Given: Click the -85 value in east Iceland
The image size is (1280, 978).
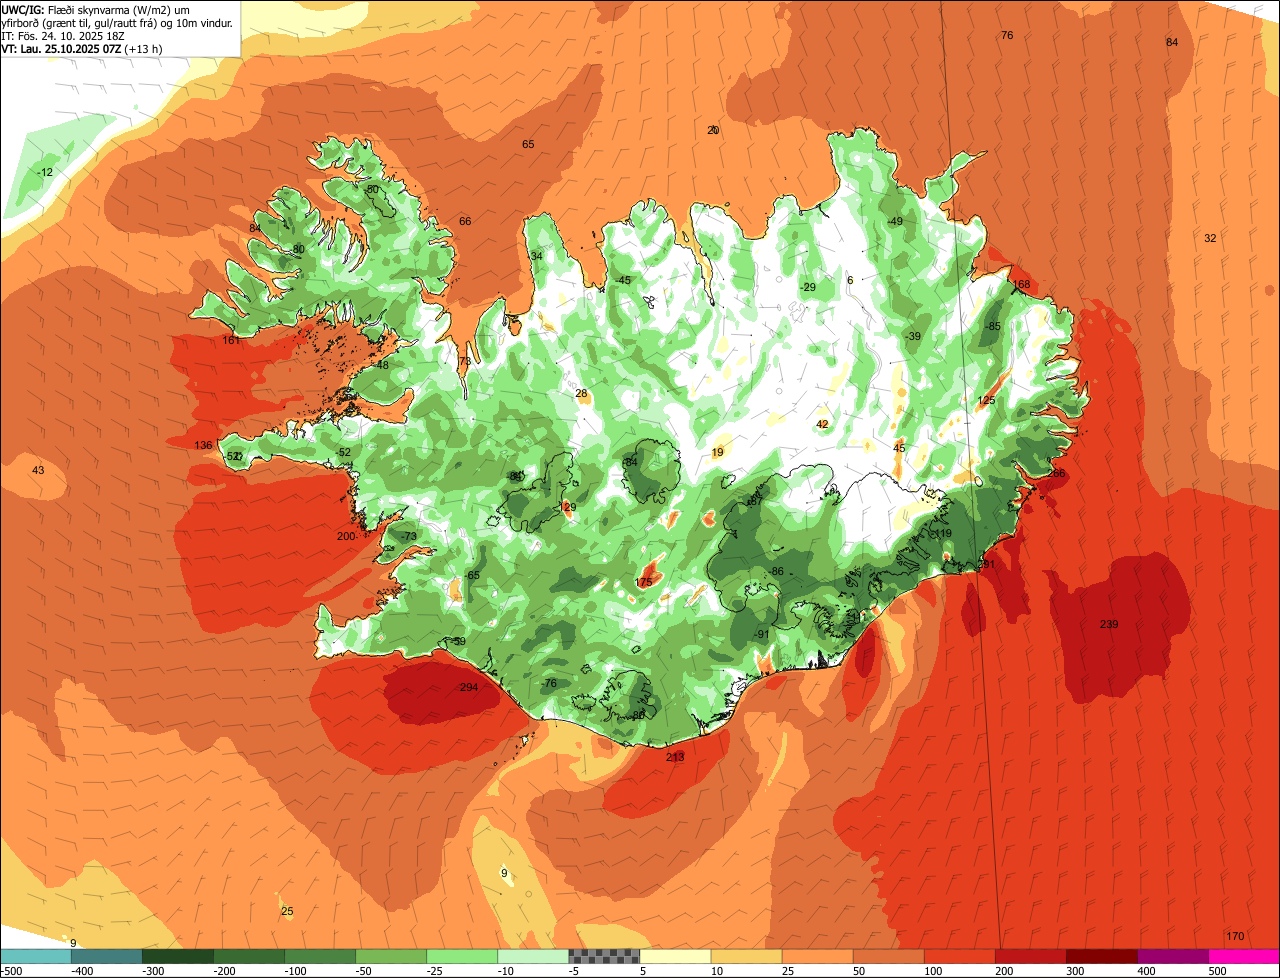Looking at the screenshot, I should [x=992, y=326].
